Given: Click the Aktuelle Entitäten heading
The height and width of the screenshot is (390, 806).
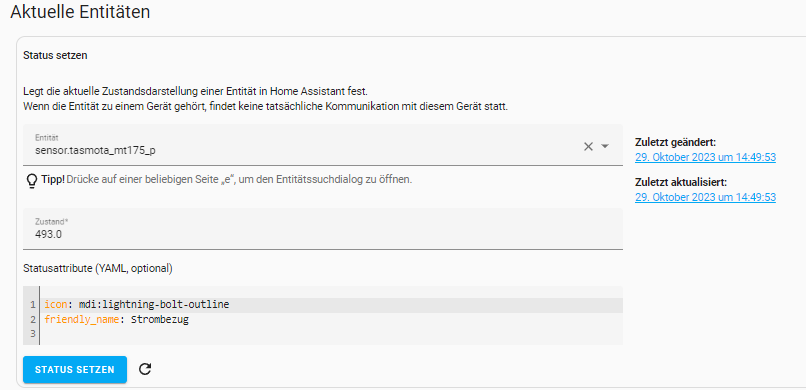Looking at the screenshot, I should 80,12.
